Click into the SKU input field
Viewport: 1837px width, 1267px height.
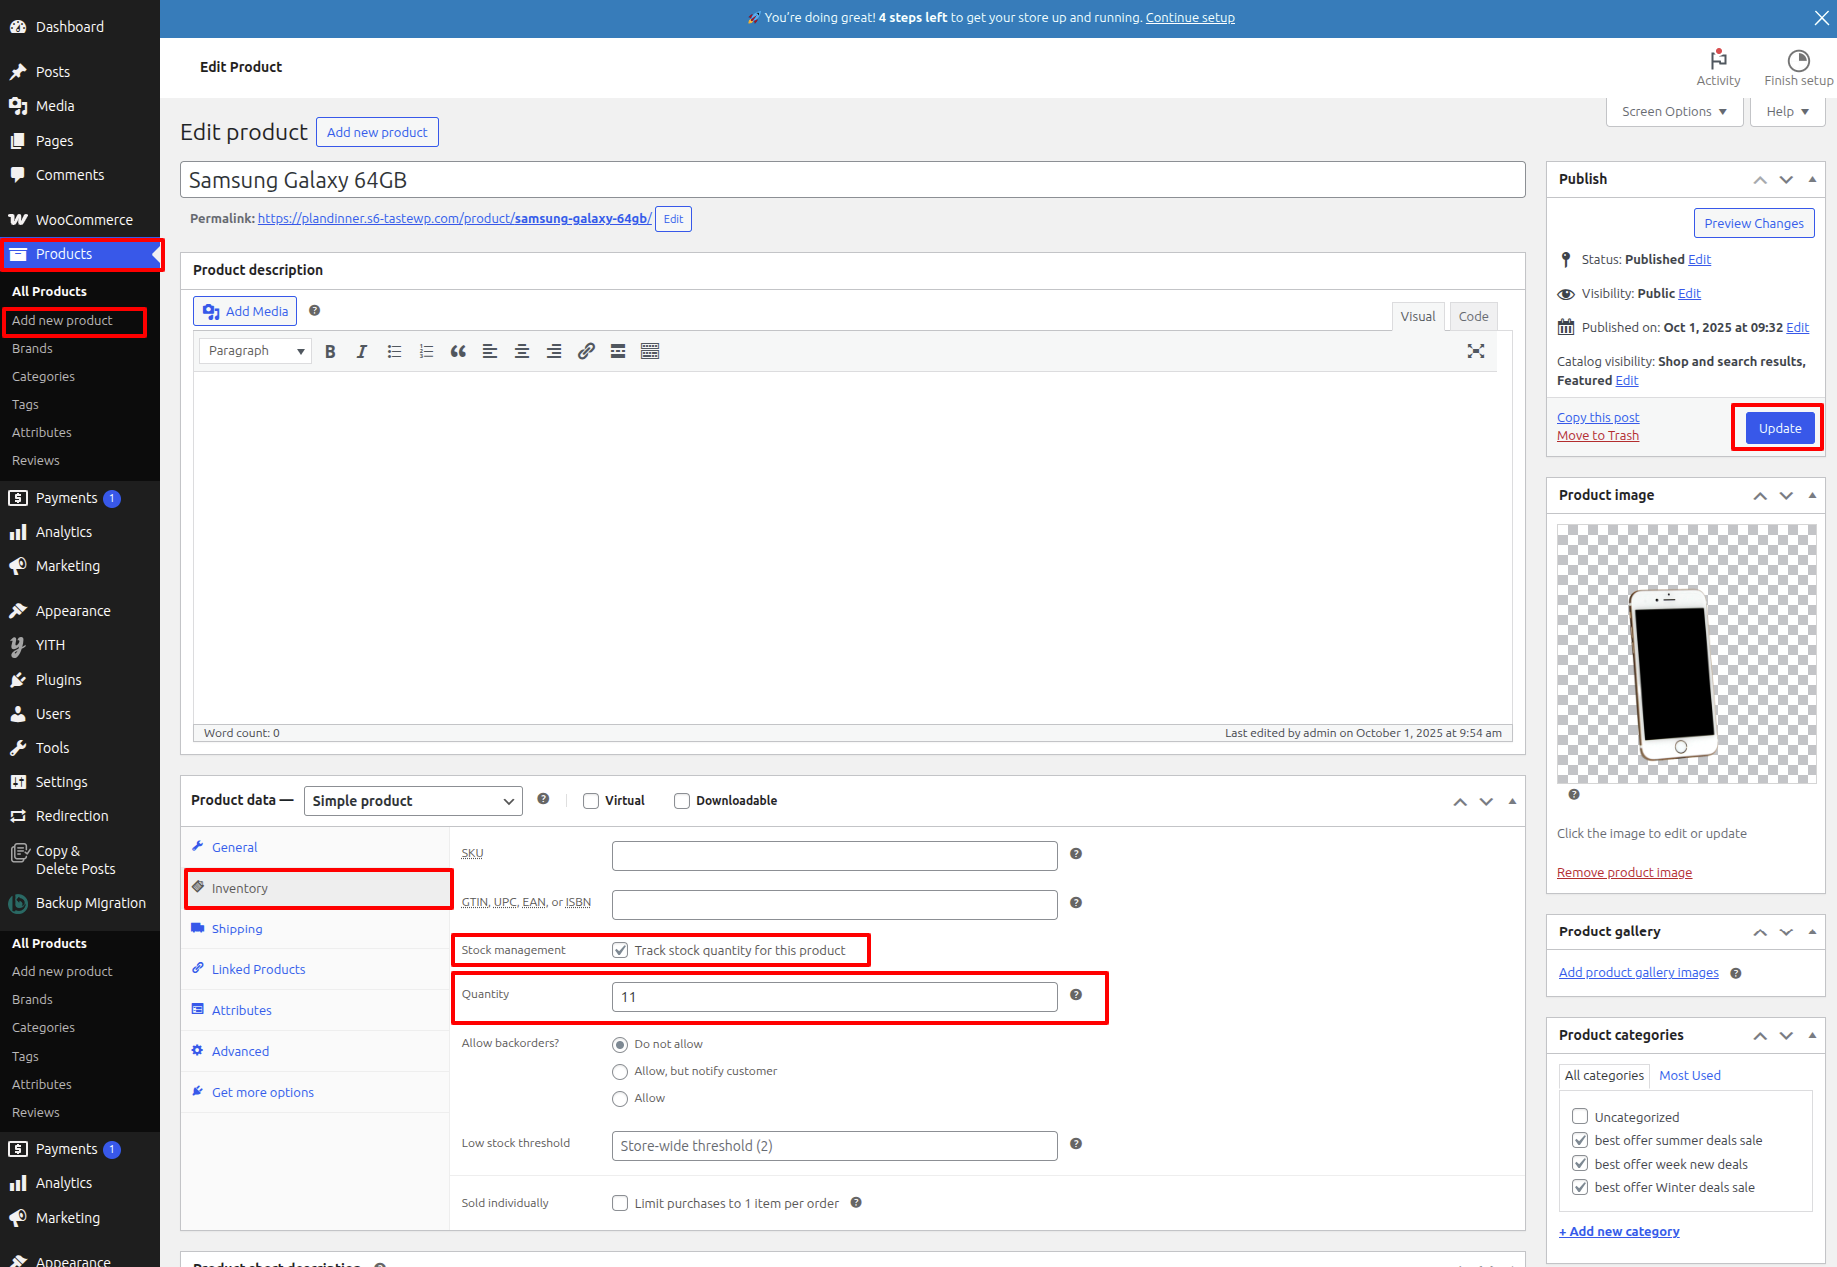tap(834, 856)
